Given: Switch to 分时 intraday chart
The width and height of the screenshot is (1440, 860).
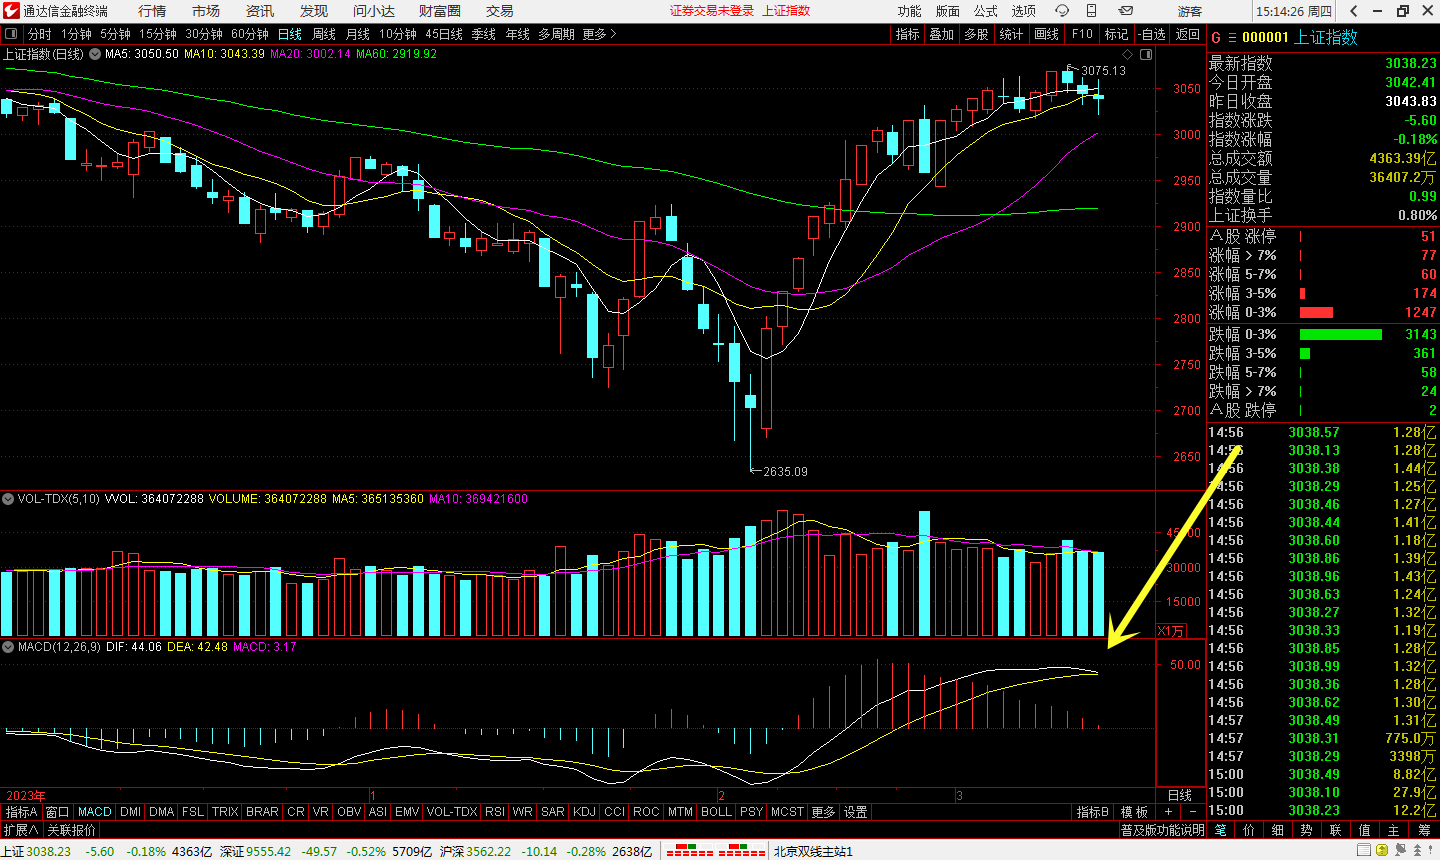Looking at the screenshot, I should [40, 34].
